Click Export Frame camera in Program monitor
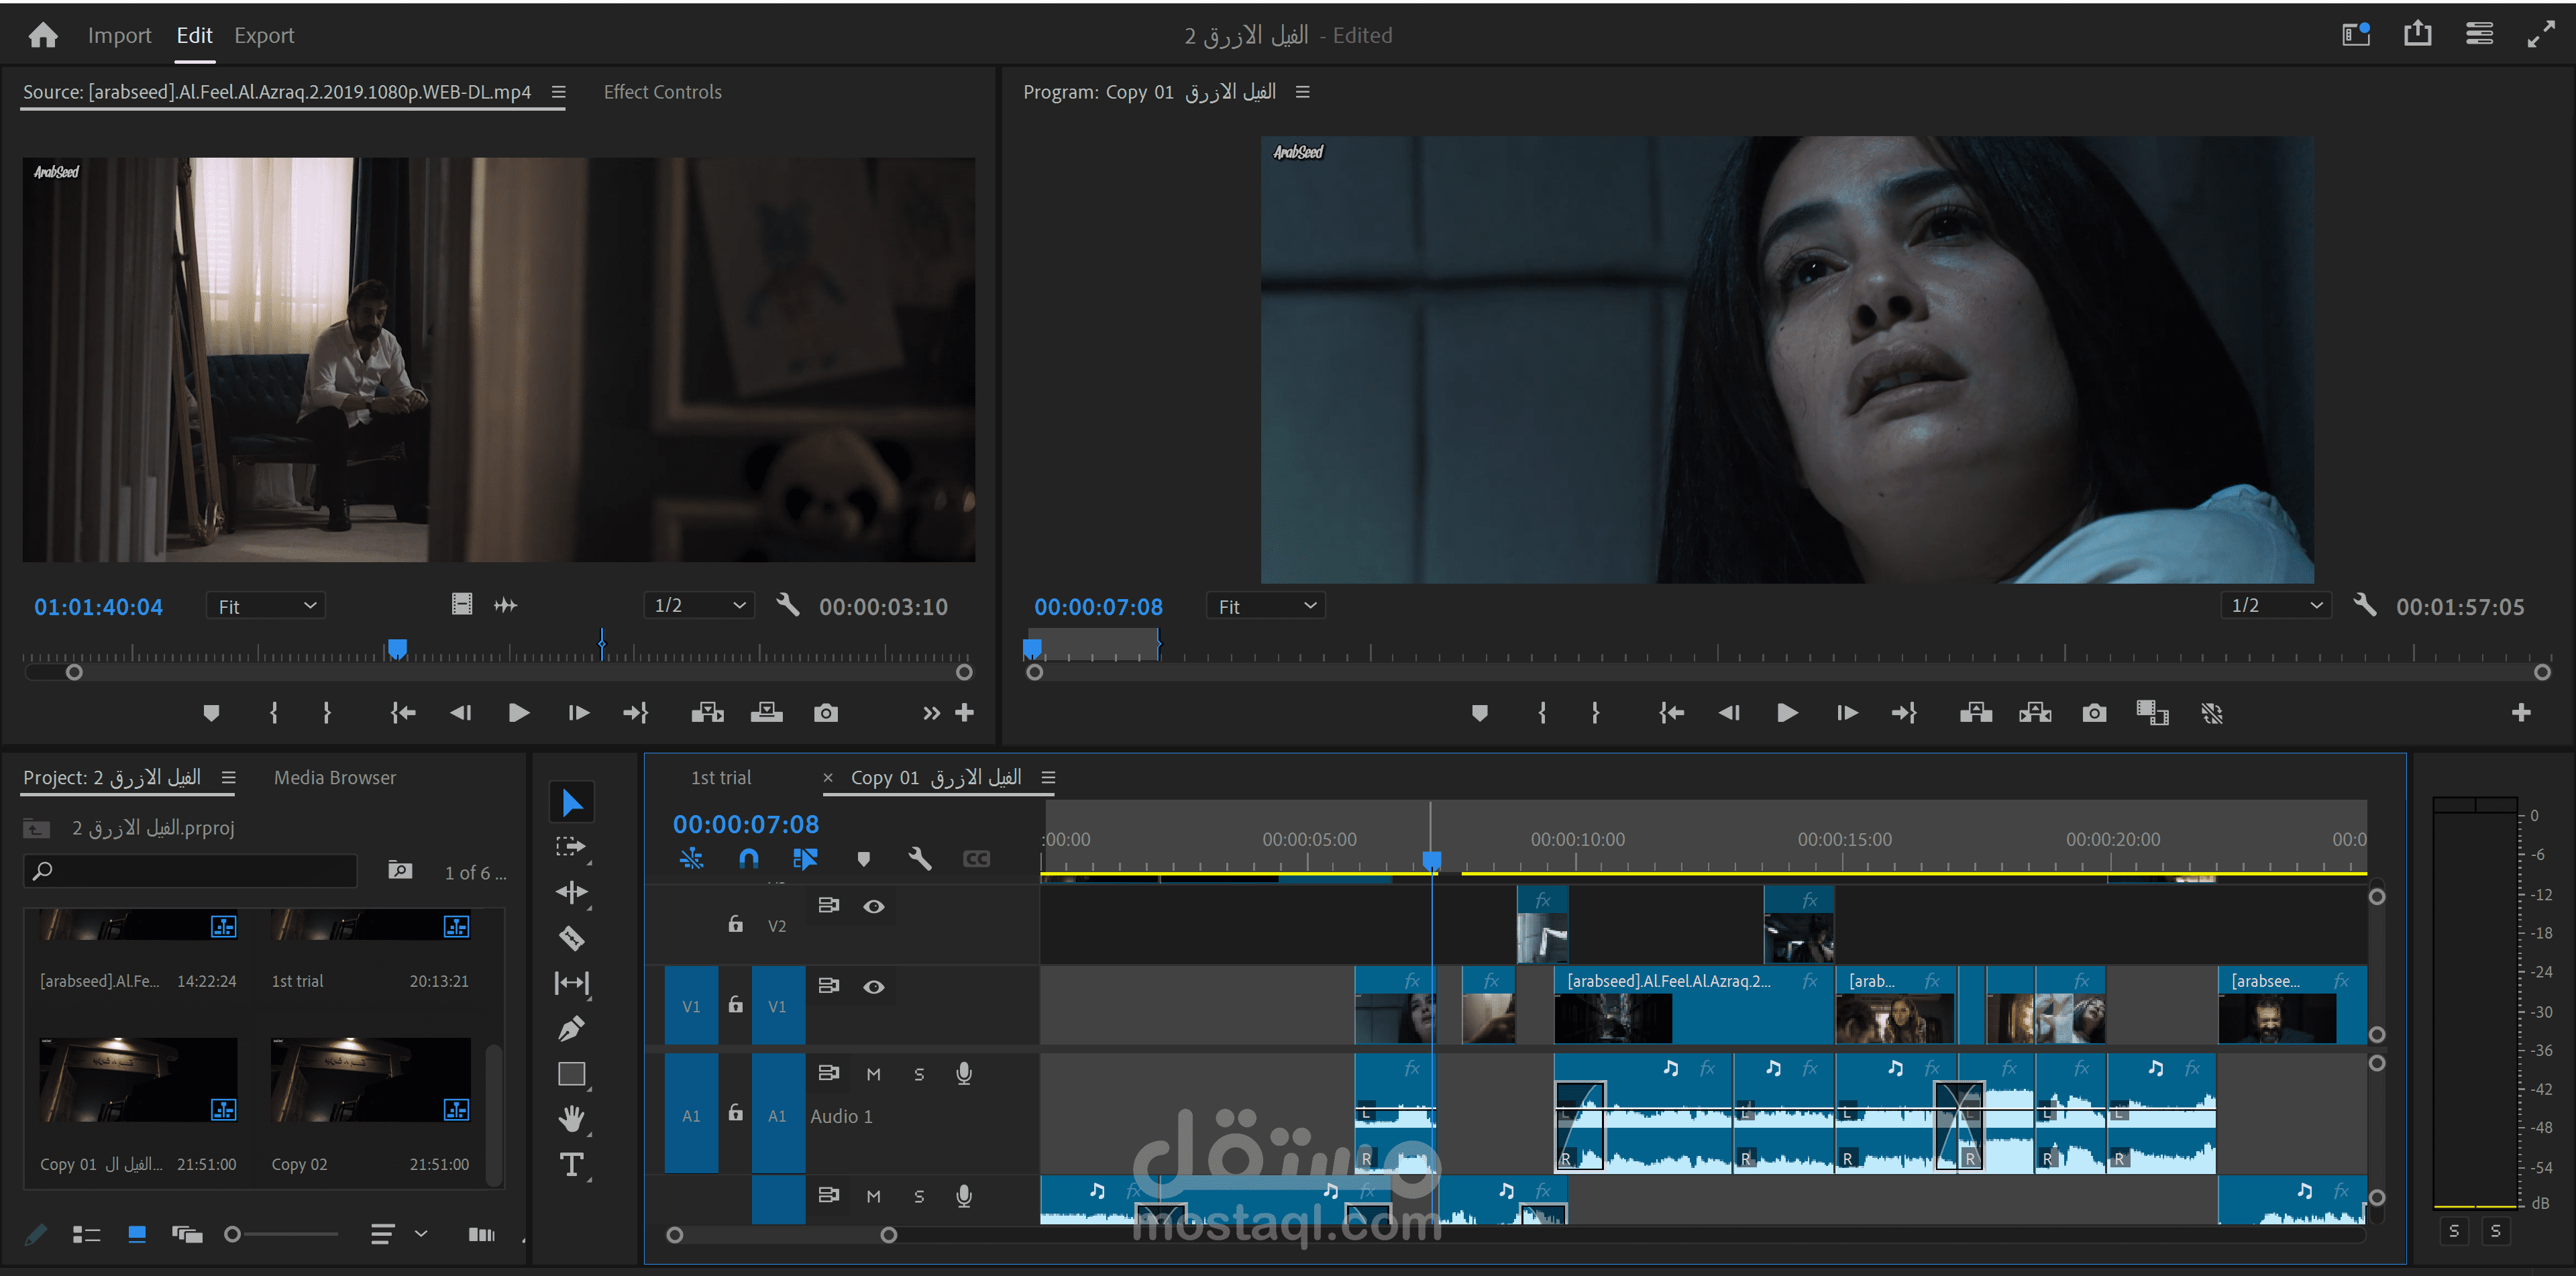Image resolution: width=2576 pixels, height=1276 pixels. tap(2094, 713)
